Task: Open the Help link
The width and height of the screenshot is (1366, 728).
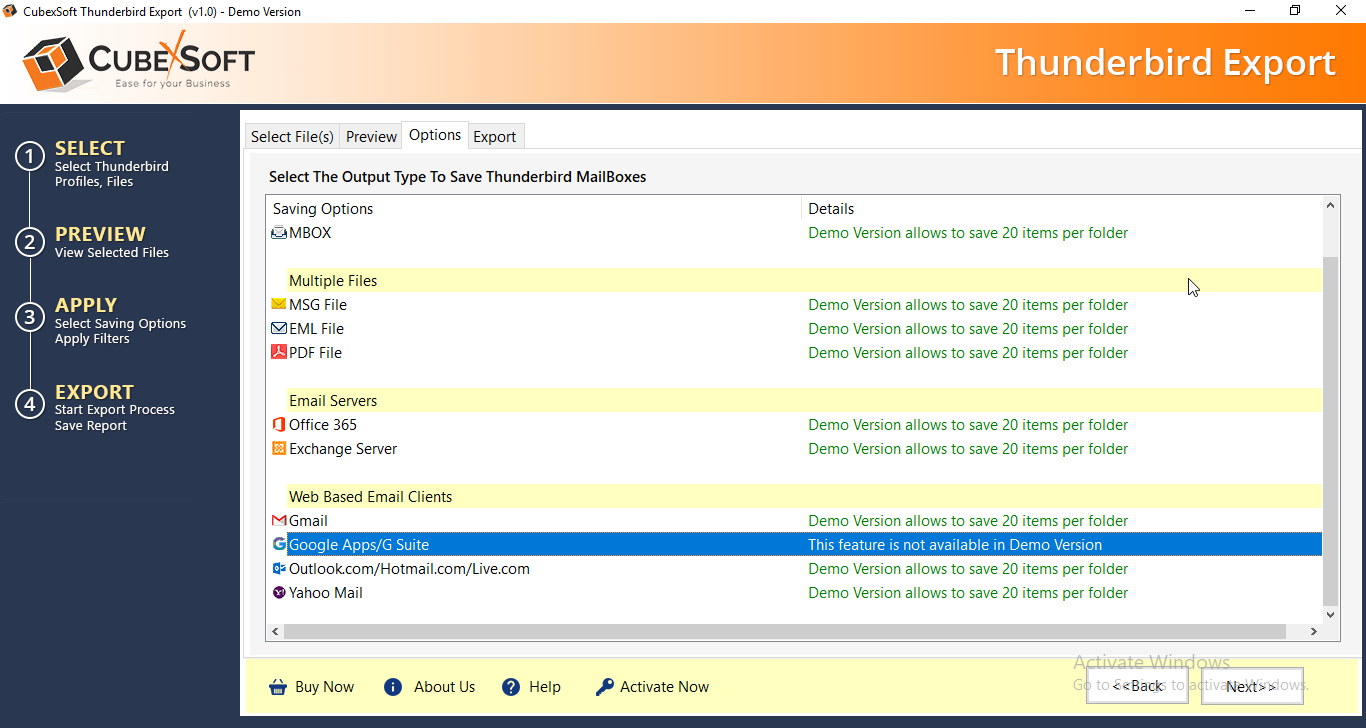Action: click(545, 687)
